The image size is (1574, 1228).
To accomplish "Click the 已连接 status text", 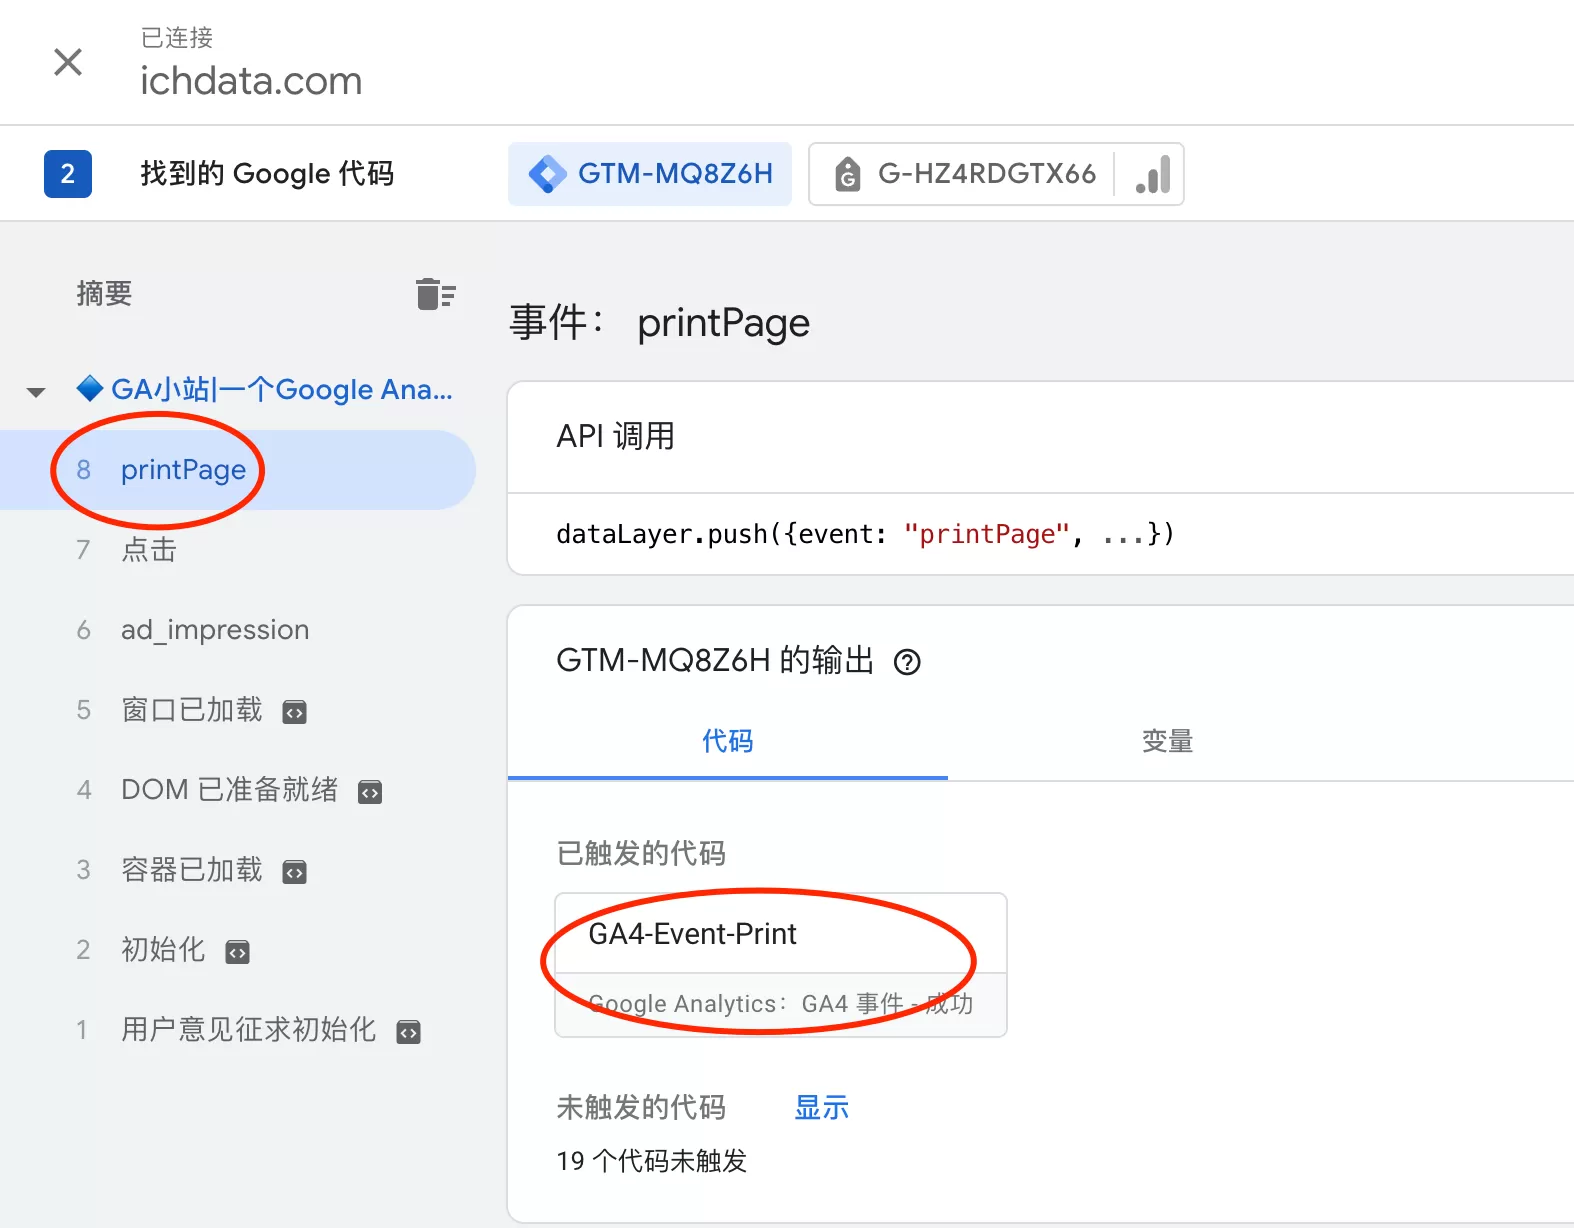I will (177, 38).
